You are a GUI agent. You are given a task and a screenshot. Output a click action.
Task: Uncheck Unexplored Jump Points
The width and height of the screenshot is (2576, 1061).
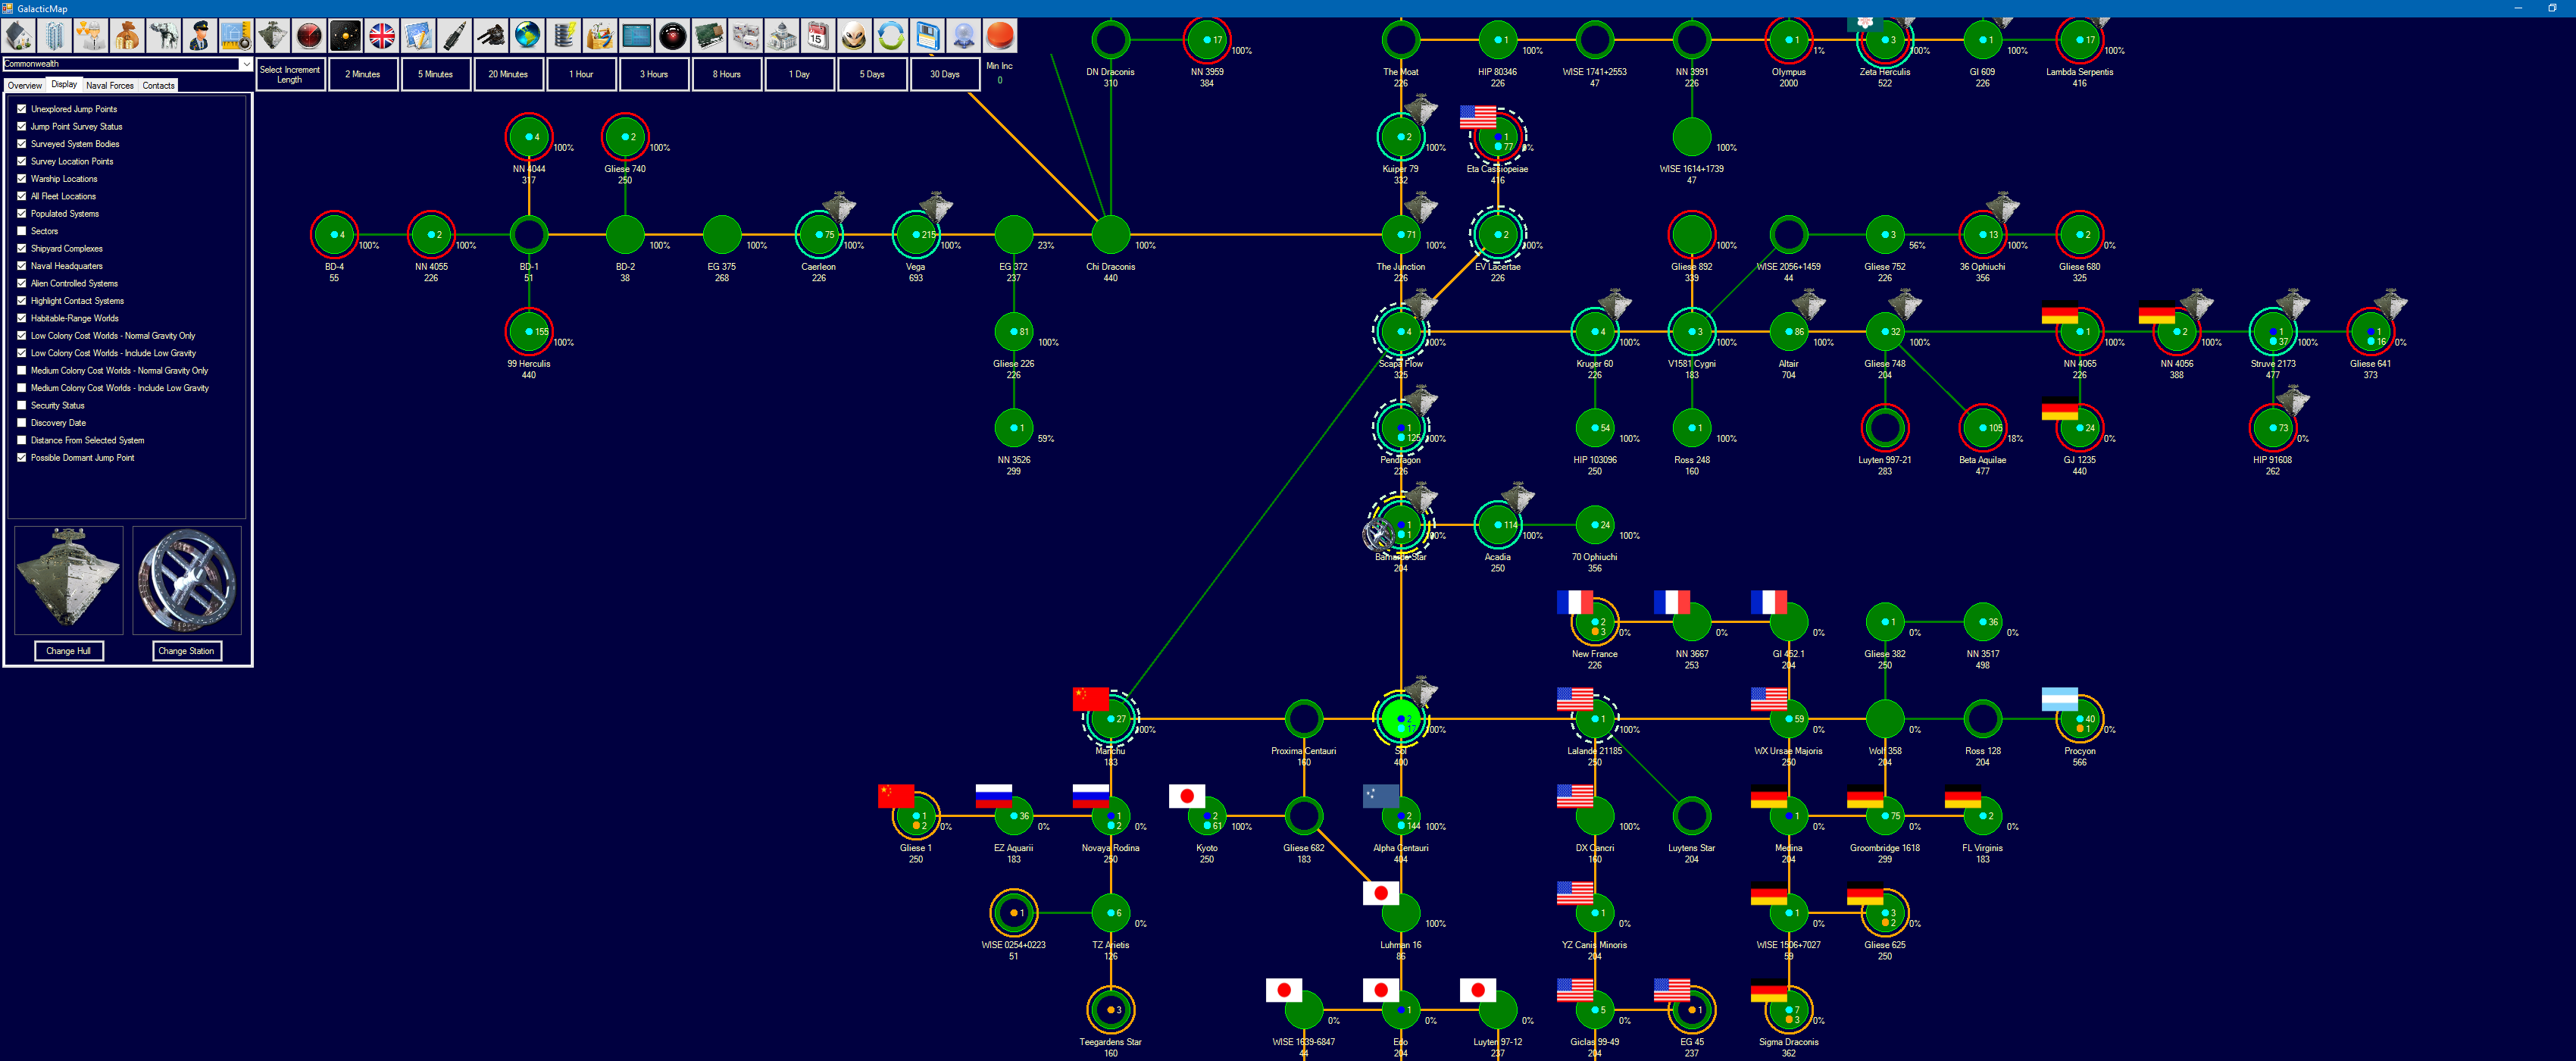[22, 109]
